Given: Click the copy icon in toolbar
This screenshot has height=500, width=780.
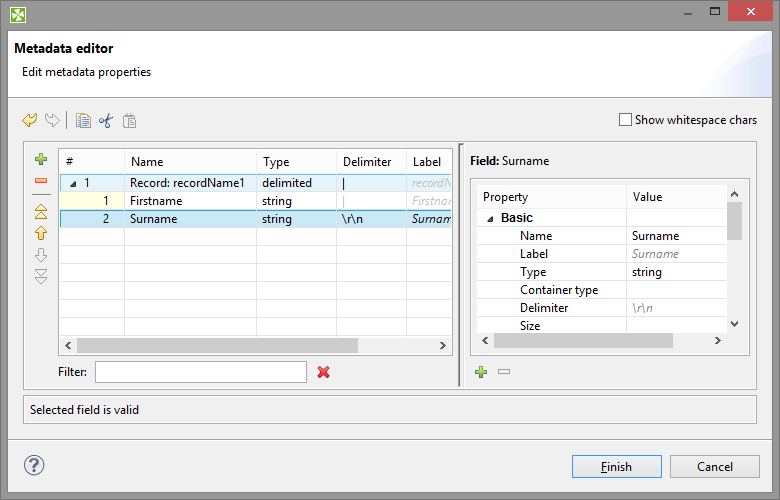Looking at the screenshot, I should pos(83,120).
